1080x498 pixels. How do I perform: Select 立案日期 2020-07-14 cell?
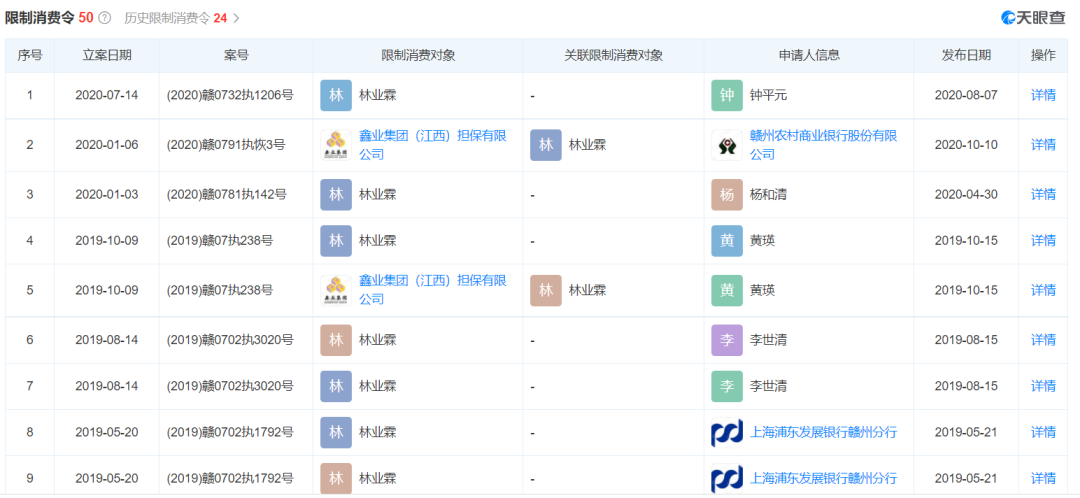(x=107, y=96)
